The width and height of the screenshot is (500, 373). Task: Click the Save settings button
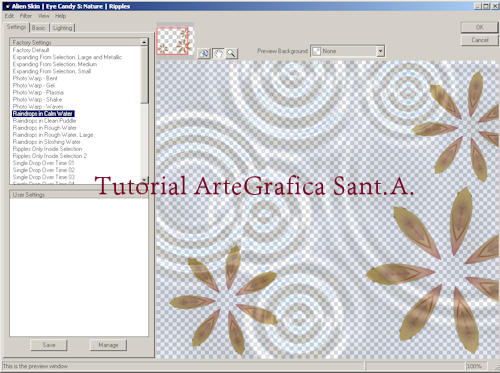49,345
